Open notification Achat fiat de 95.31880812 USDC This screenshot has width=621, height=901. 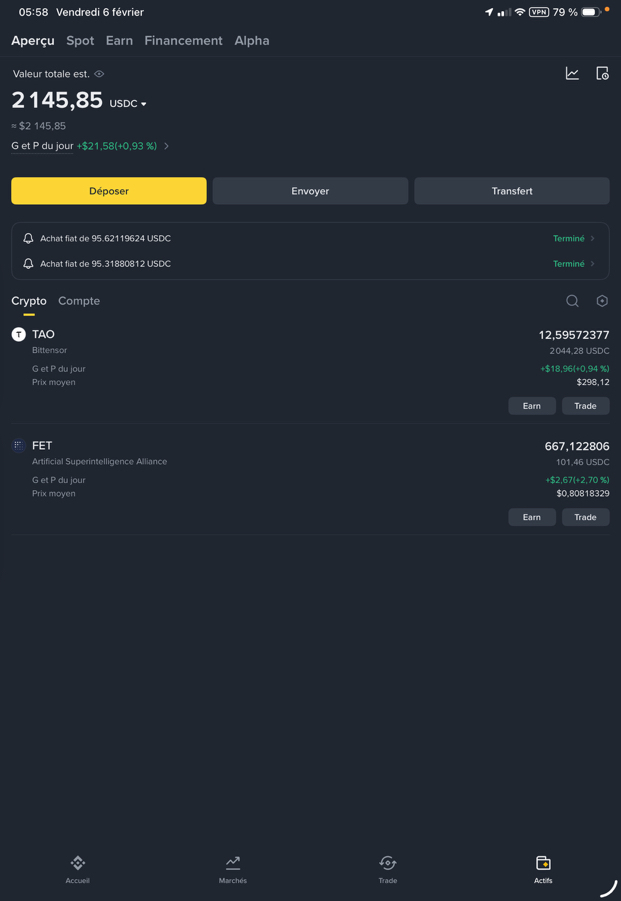(310, 264)
